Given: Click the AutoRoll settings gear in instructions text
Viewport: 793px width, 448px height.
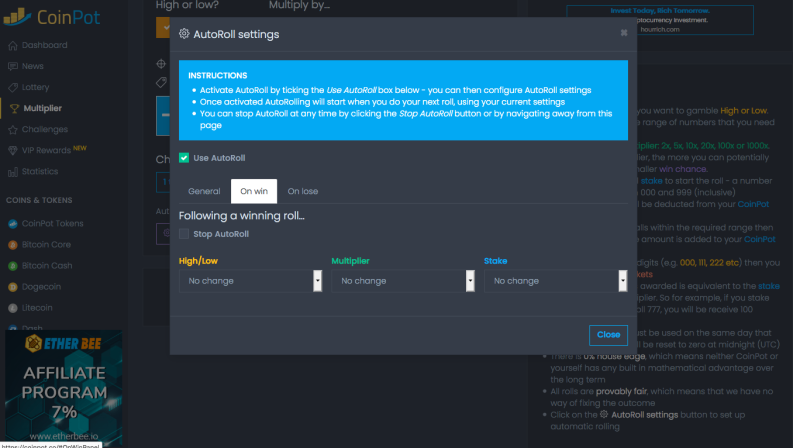Looking at the screenshot, I should tap(604, 414).
